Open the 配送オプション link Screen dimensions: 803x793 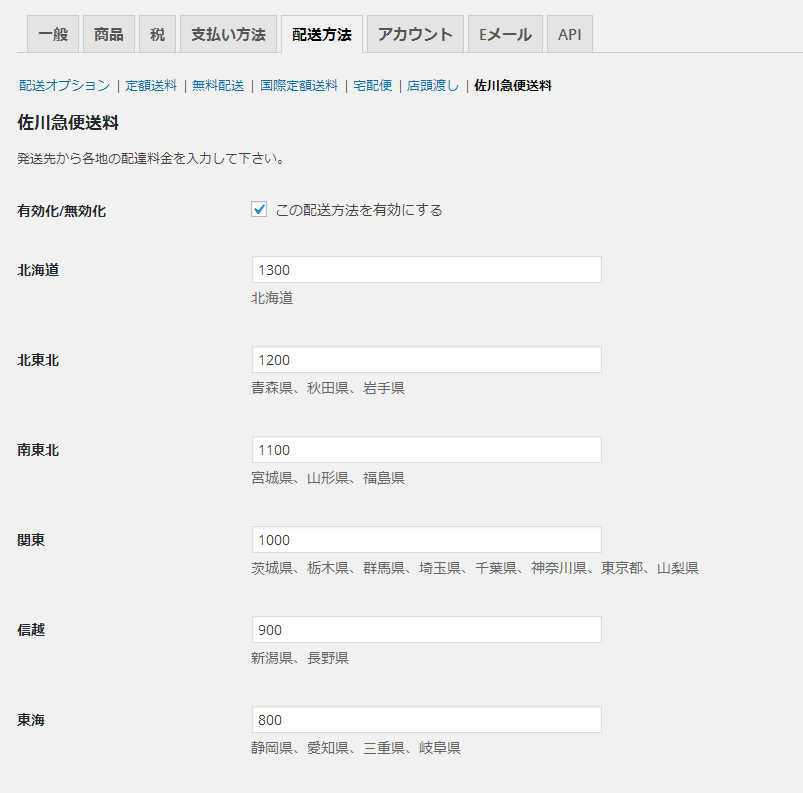65,86
